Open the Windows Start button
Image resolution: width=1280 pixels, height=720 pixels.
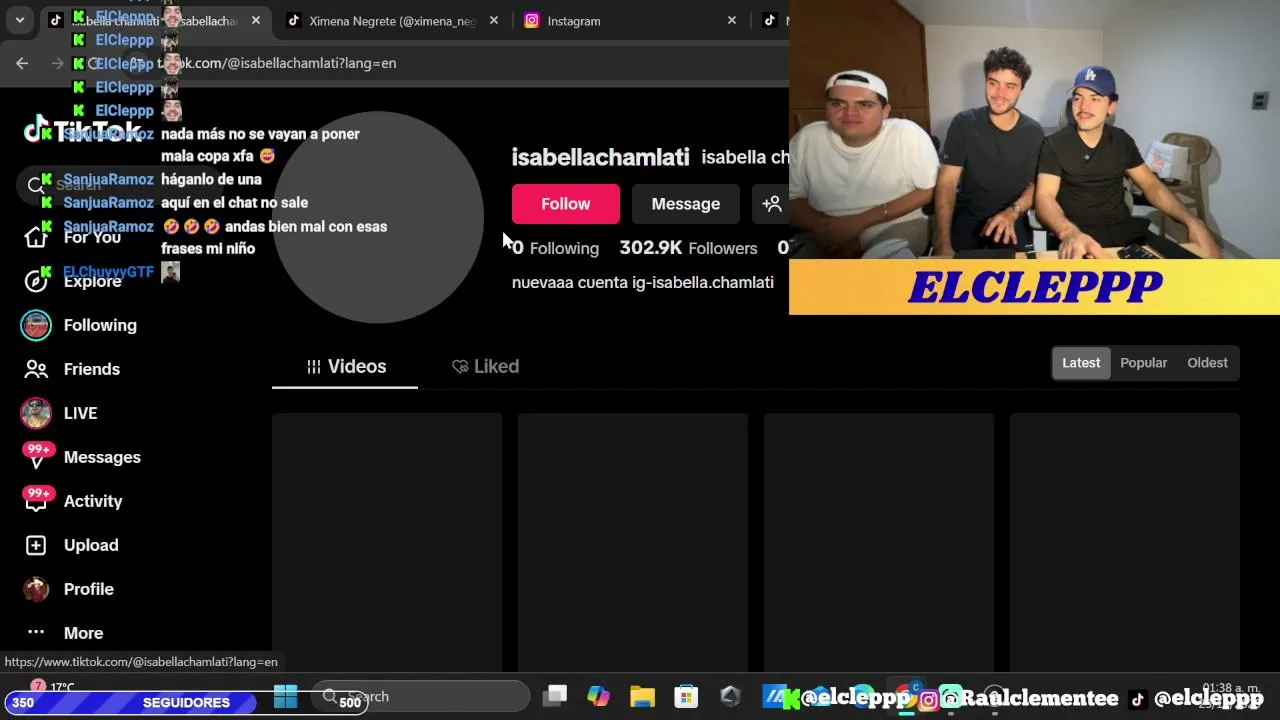(285, 696)
